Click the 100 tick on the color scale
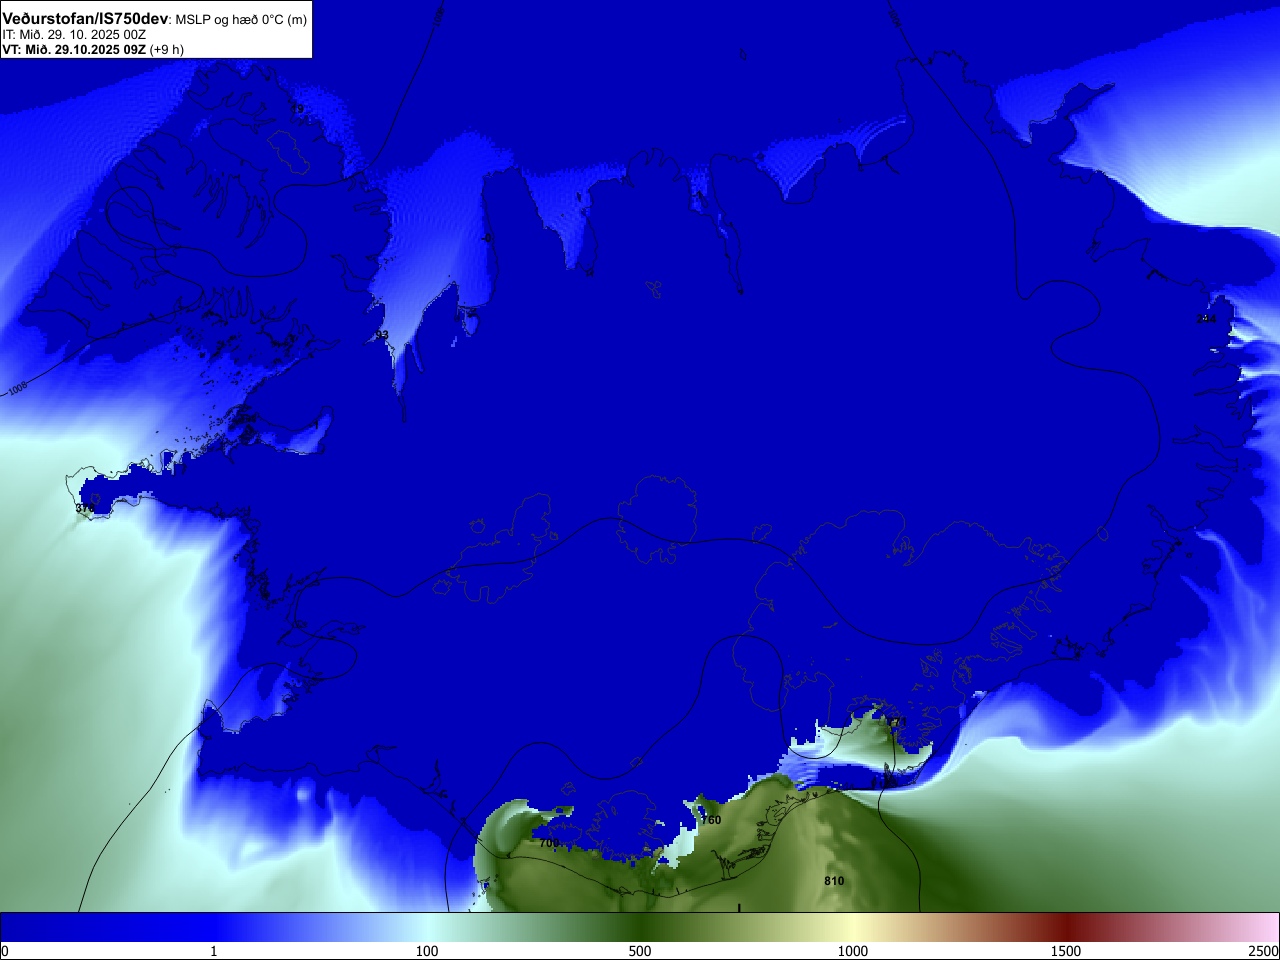Viewport: 1280px width, 960px height. pyautogui.click(x=427, y=951)
